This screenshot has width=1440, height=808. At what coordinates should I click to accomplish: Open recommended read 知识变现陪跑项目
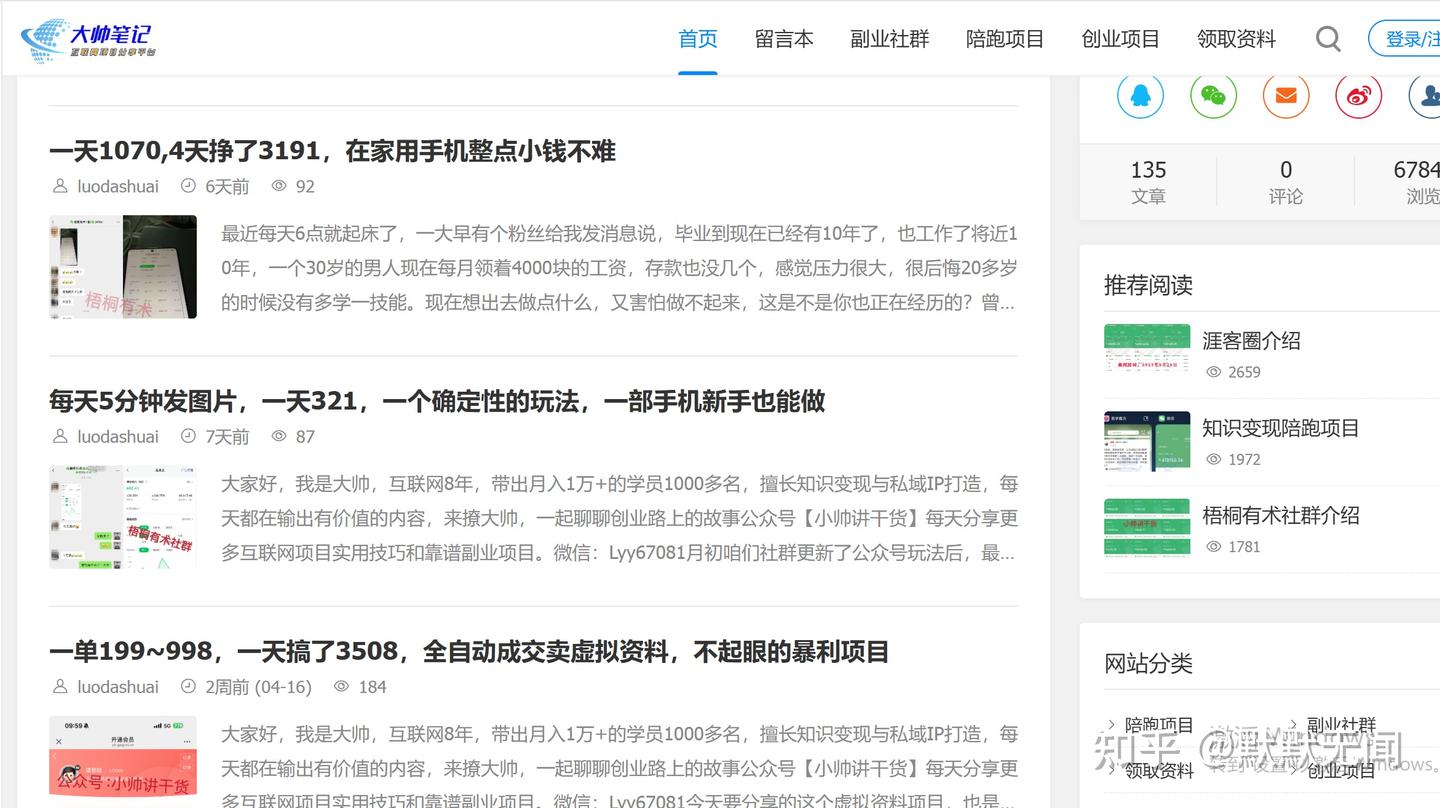coord(1281,428)
